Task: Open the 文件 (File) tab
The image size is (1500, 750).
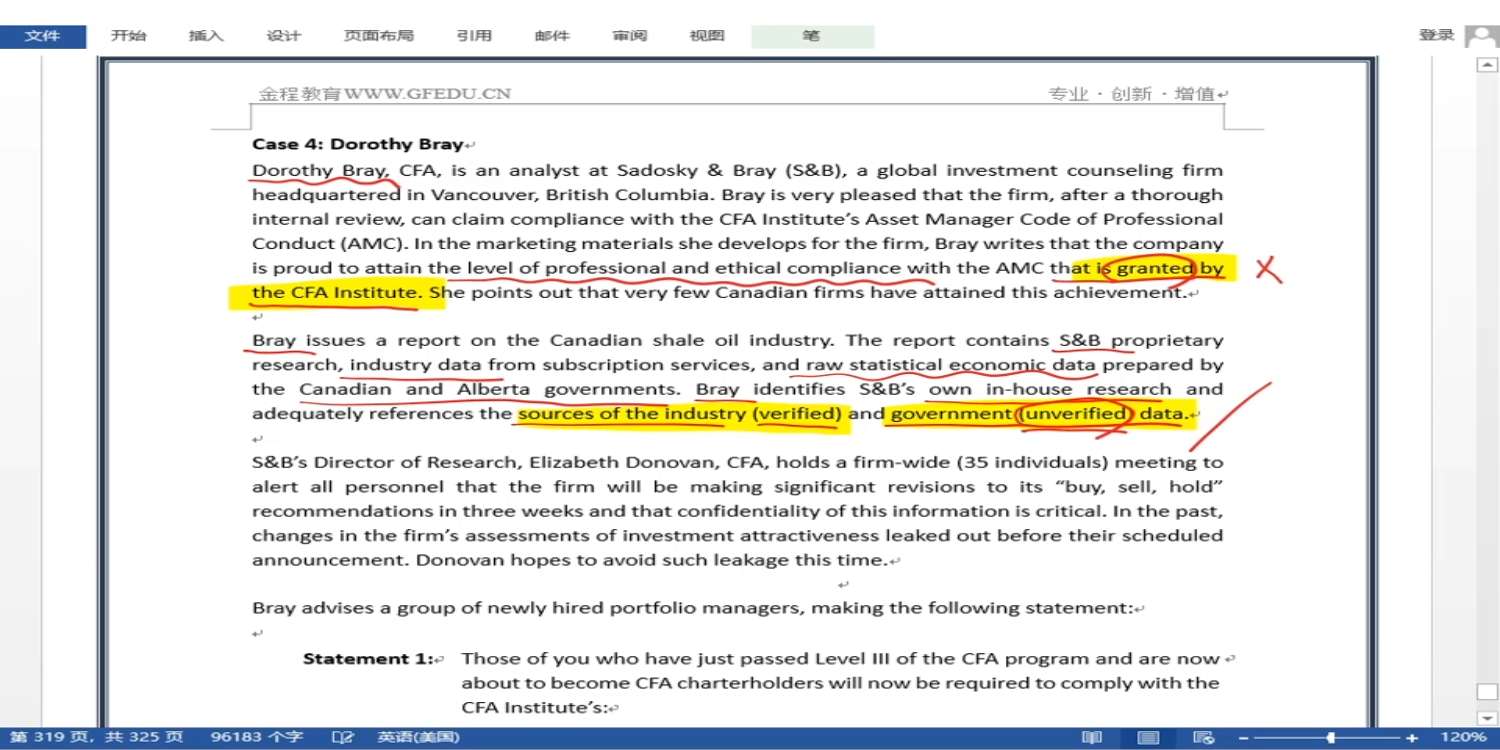Action: [42, 36]
